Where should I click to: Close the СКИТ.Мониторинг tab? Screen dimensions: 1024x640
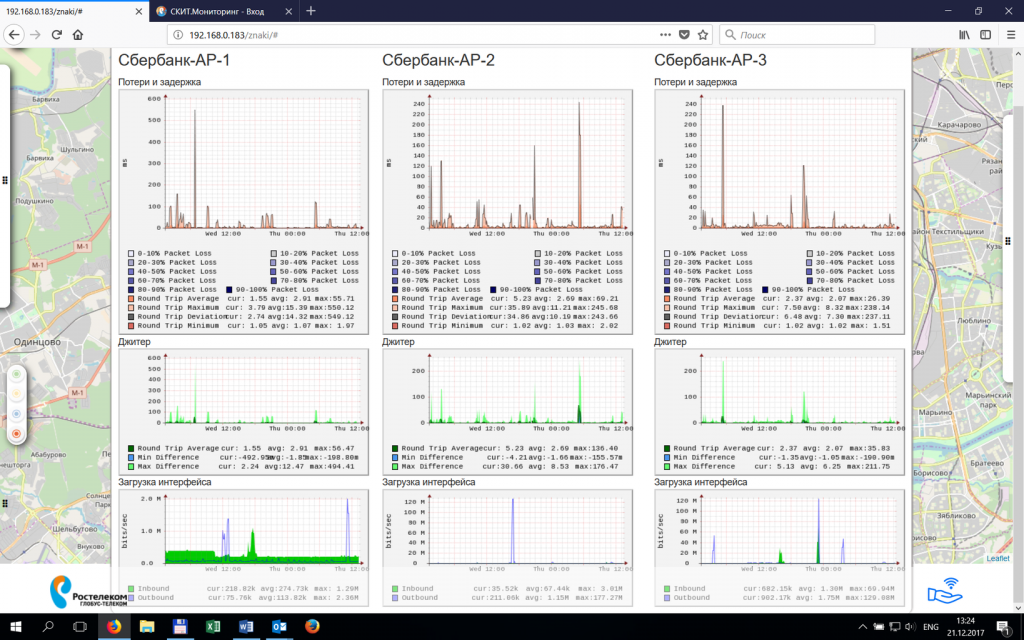pos(289,12)
